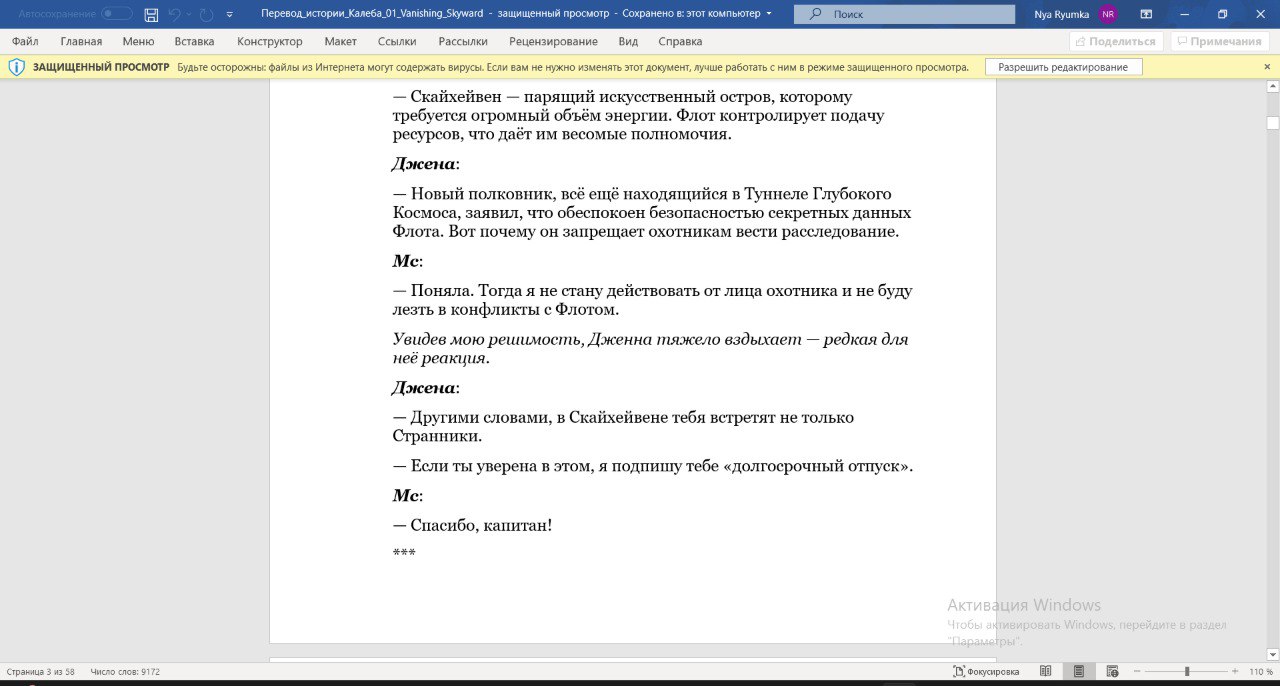Switch to the Главная ribbon tab

pos(81,41)
